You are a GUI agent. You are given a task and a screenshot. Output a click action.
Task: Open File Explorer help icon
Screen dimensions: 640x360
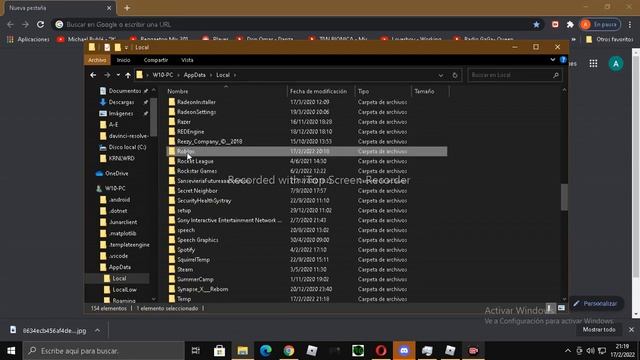tap(563, 60)
